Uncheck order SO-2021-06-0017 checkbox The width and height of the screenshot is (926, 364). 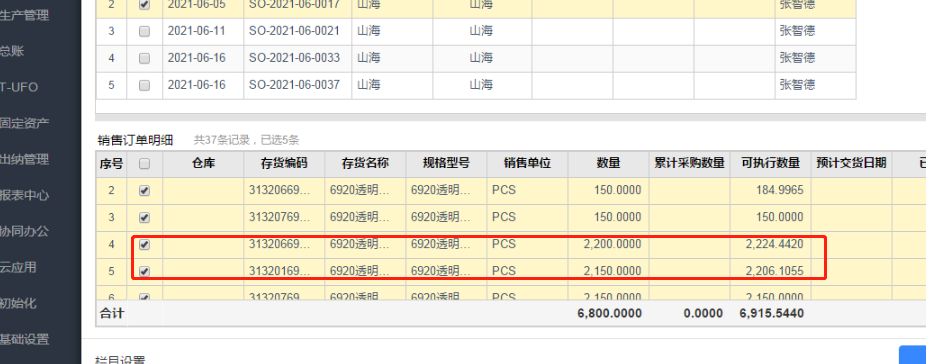pyautogui.click(x=144, y=4)
